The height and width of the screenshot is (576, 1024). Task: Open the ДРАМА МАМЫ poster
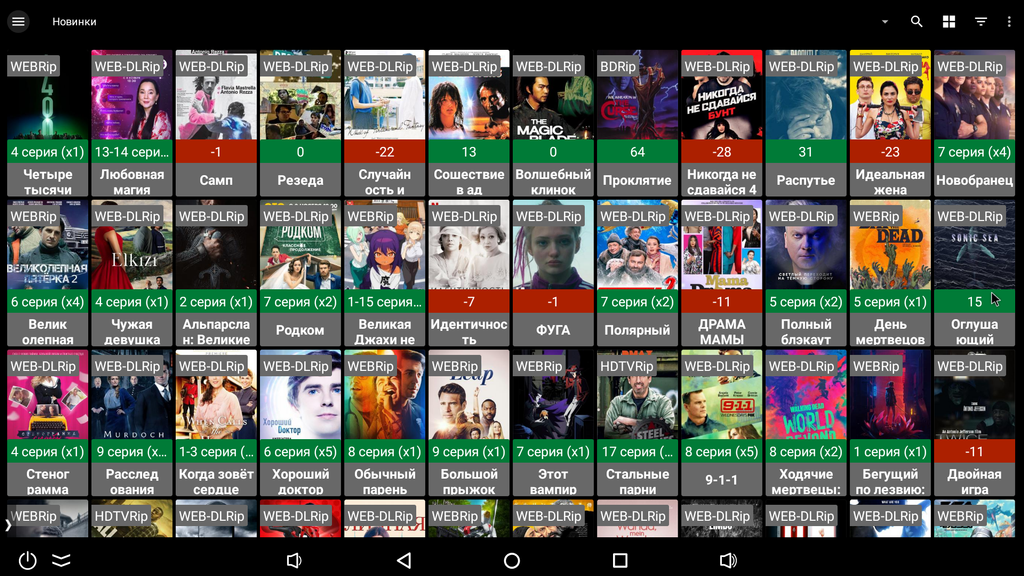click(722, 245)
